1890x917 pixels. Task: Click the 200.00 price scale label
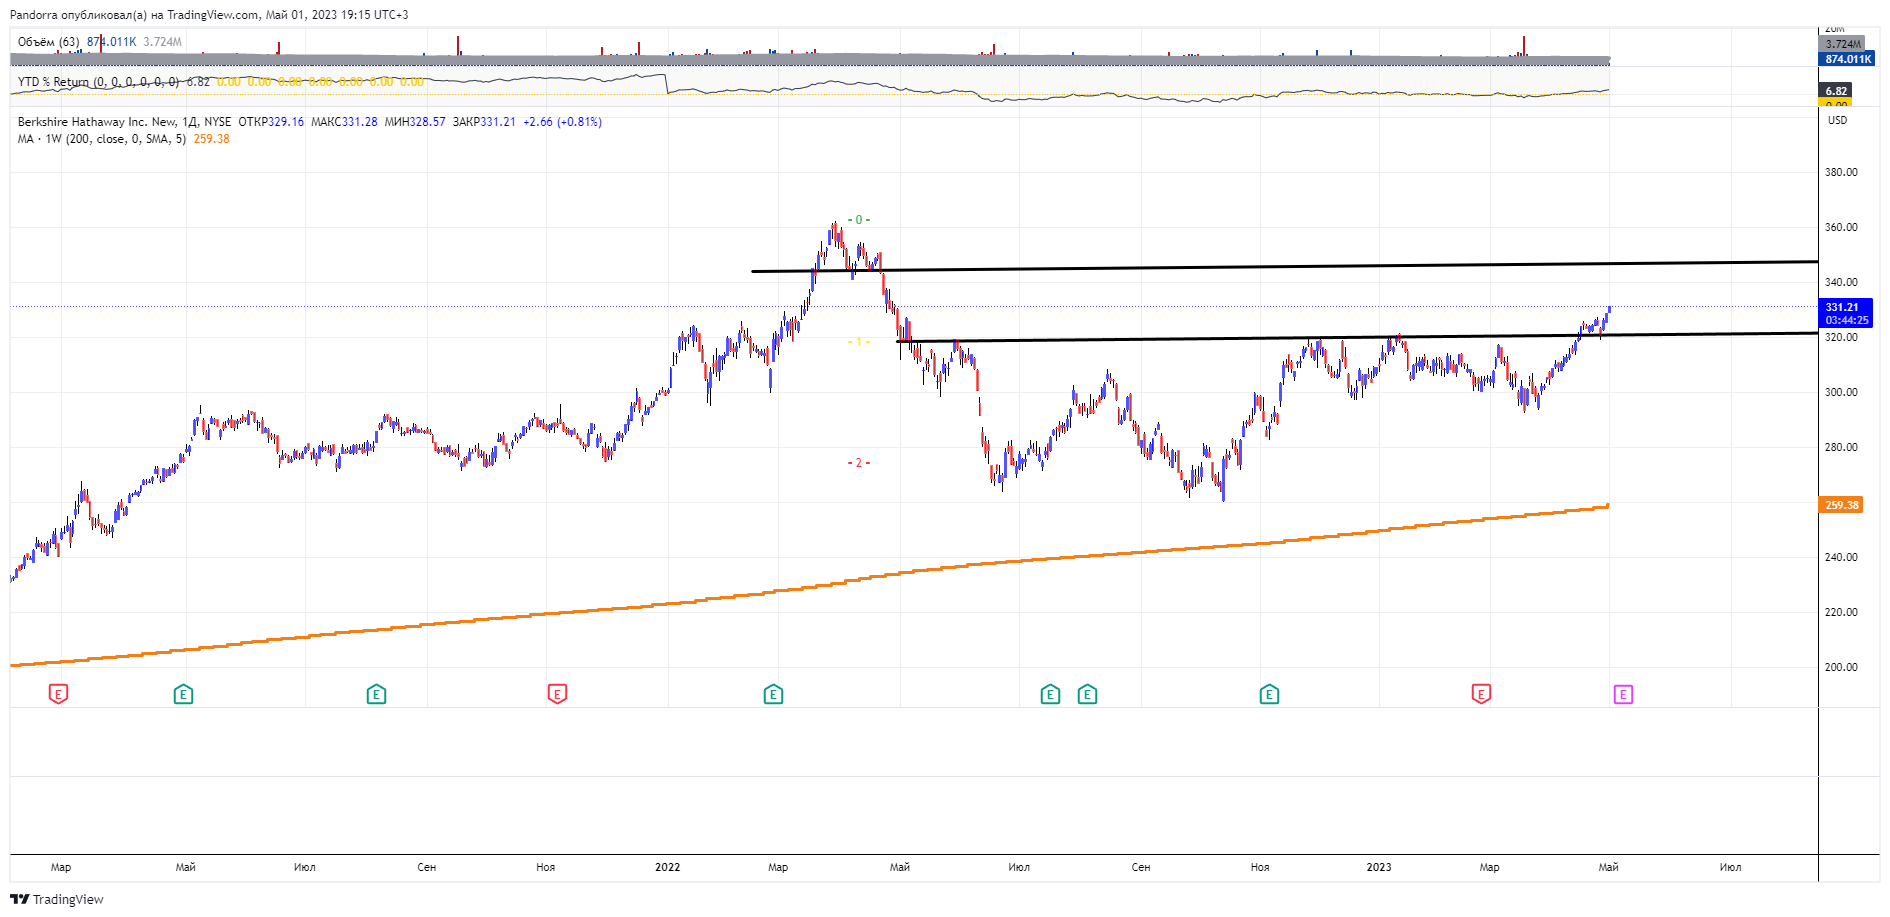pyautogui.click(x=1841, y=667)
